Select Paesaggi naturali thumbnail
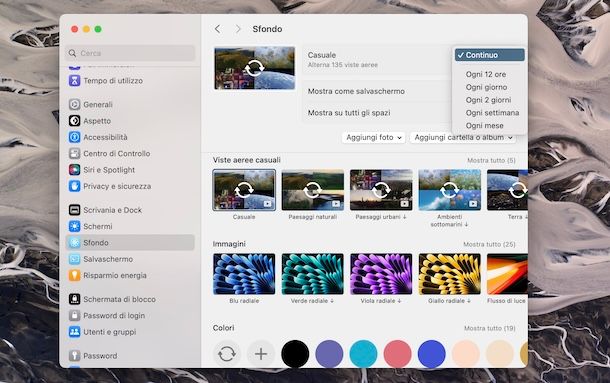 [x=312, y=190]
